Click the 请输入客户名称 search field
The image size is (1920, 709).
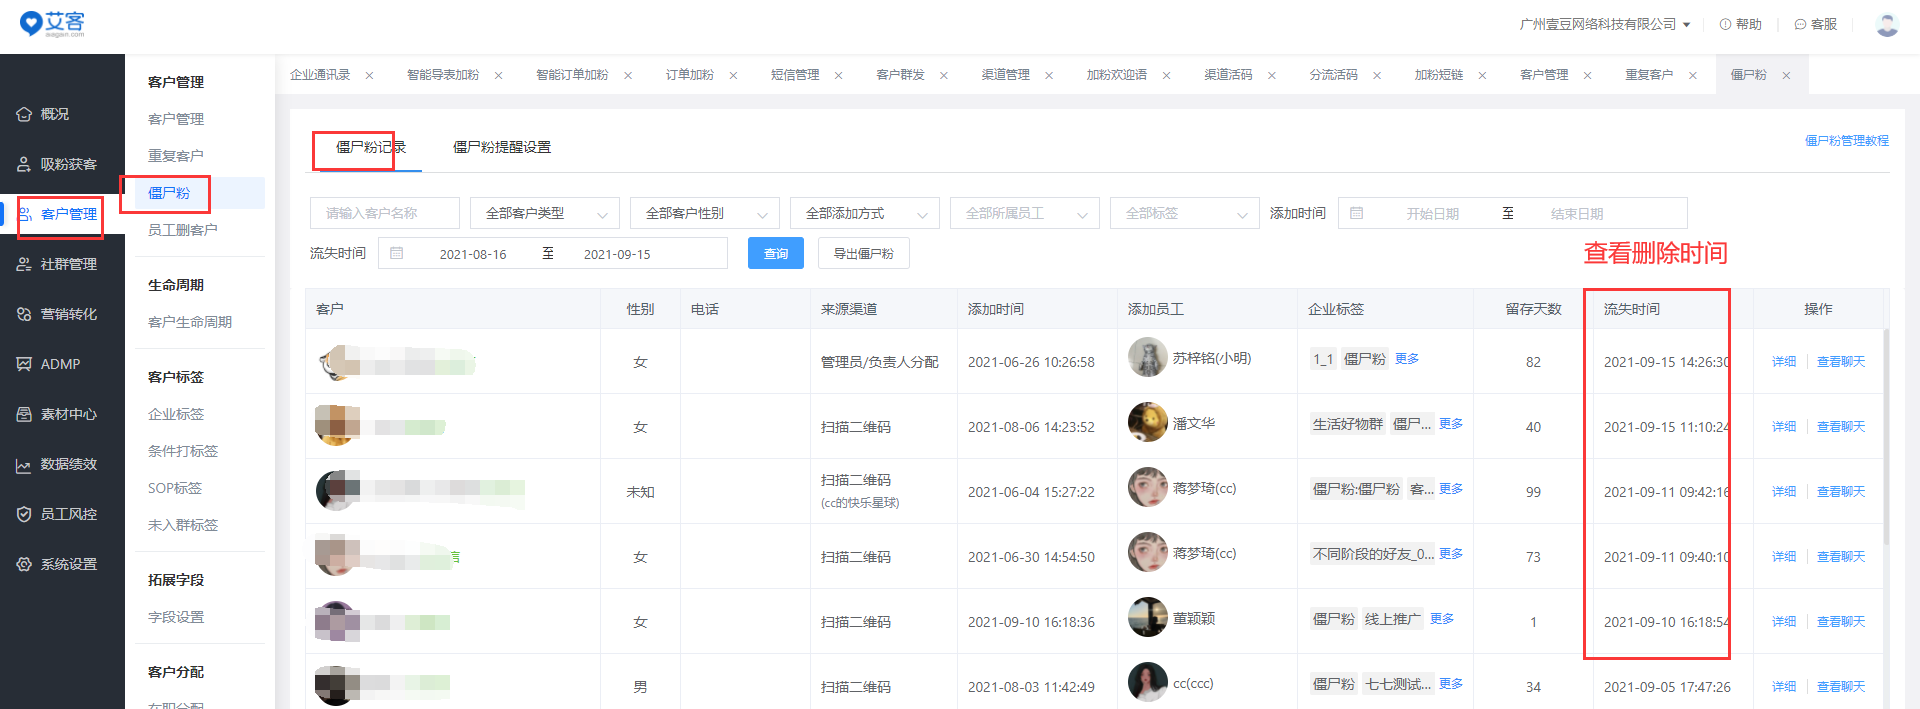pos(384,213)
